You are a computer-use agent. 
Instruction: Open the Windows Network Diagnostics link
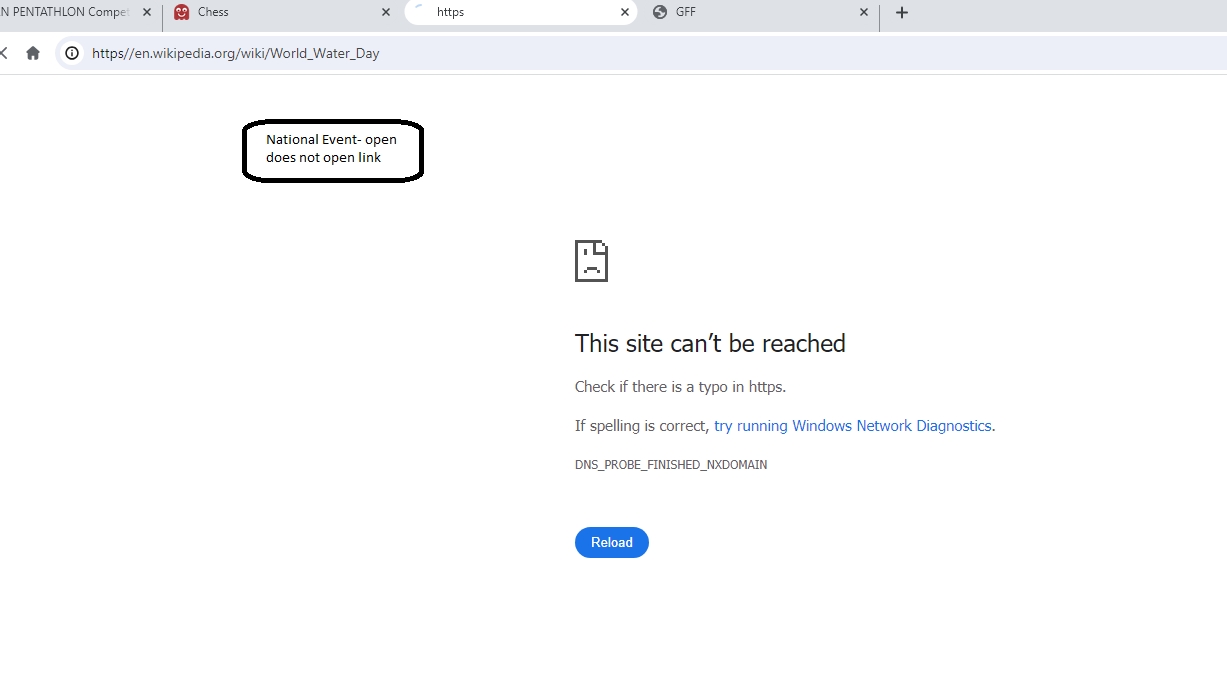852,426
